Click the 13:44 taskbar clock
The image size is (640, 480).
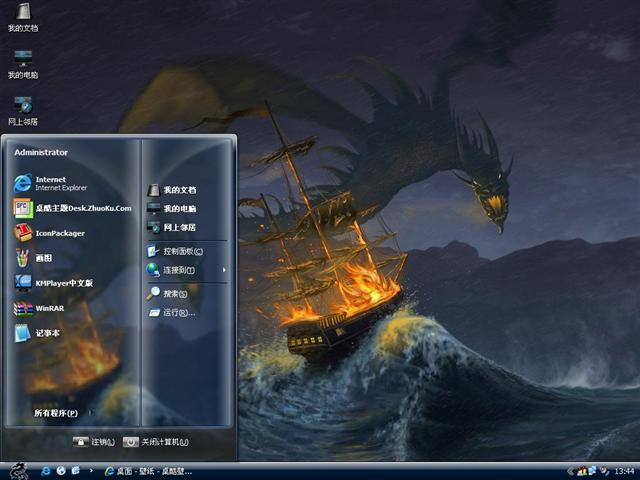click(x=624, y=472)
